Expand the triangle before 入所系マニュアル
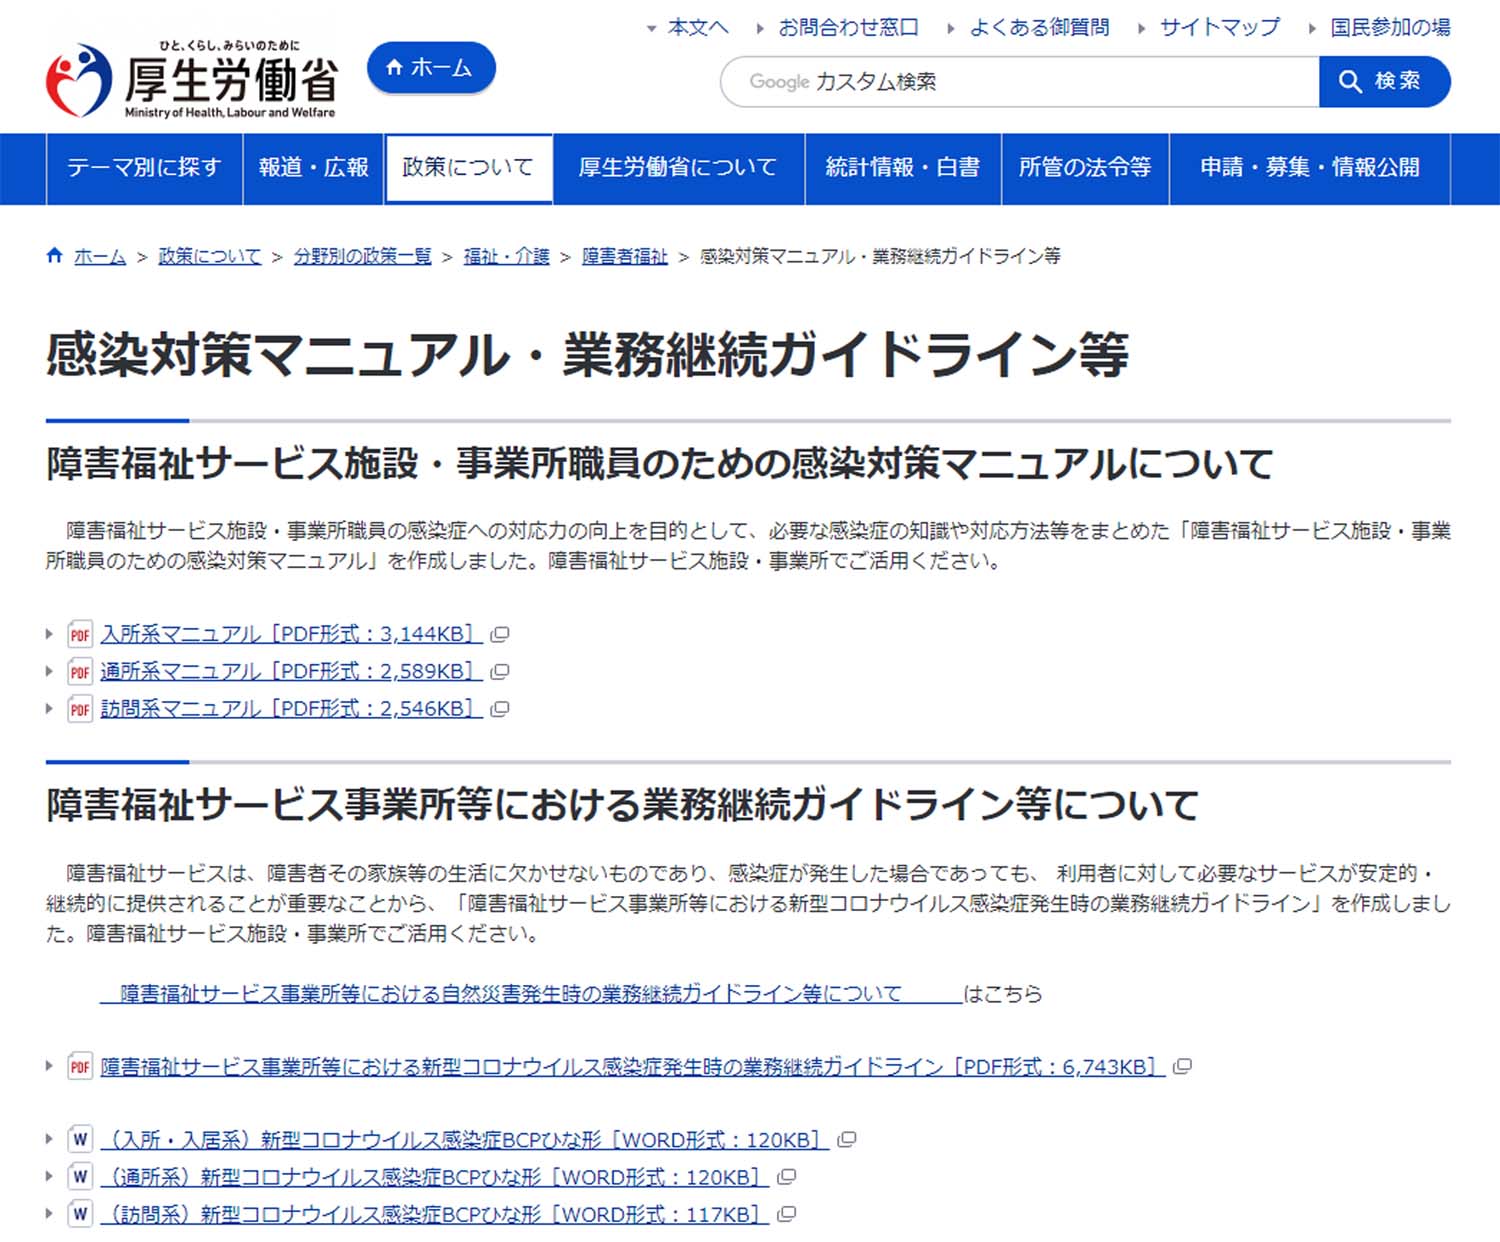The height and width of the screenshot is (1242, 1500). [x=49, y=633]
